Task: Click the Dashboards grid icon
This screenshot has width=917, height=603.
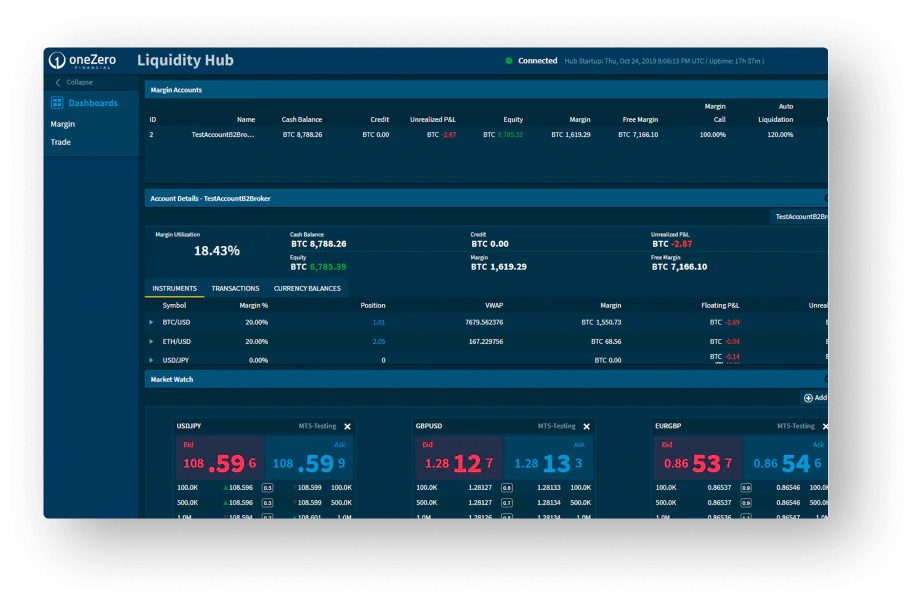Action: 57,103
